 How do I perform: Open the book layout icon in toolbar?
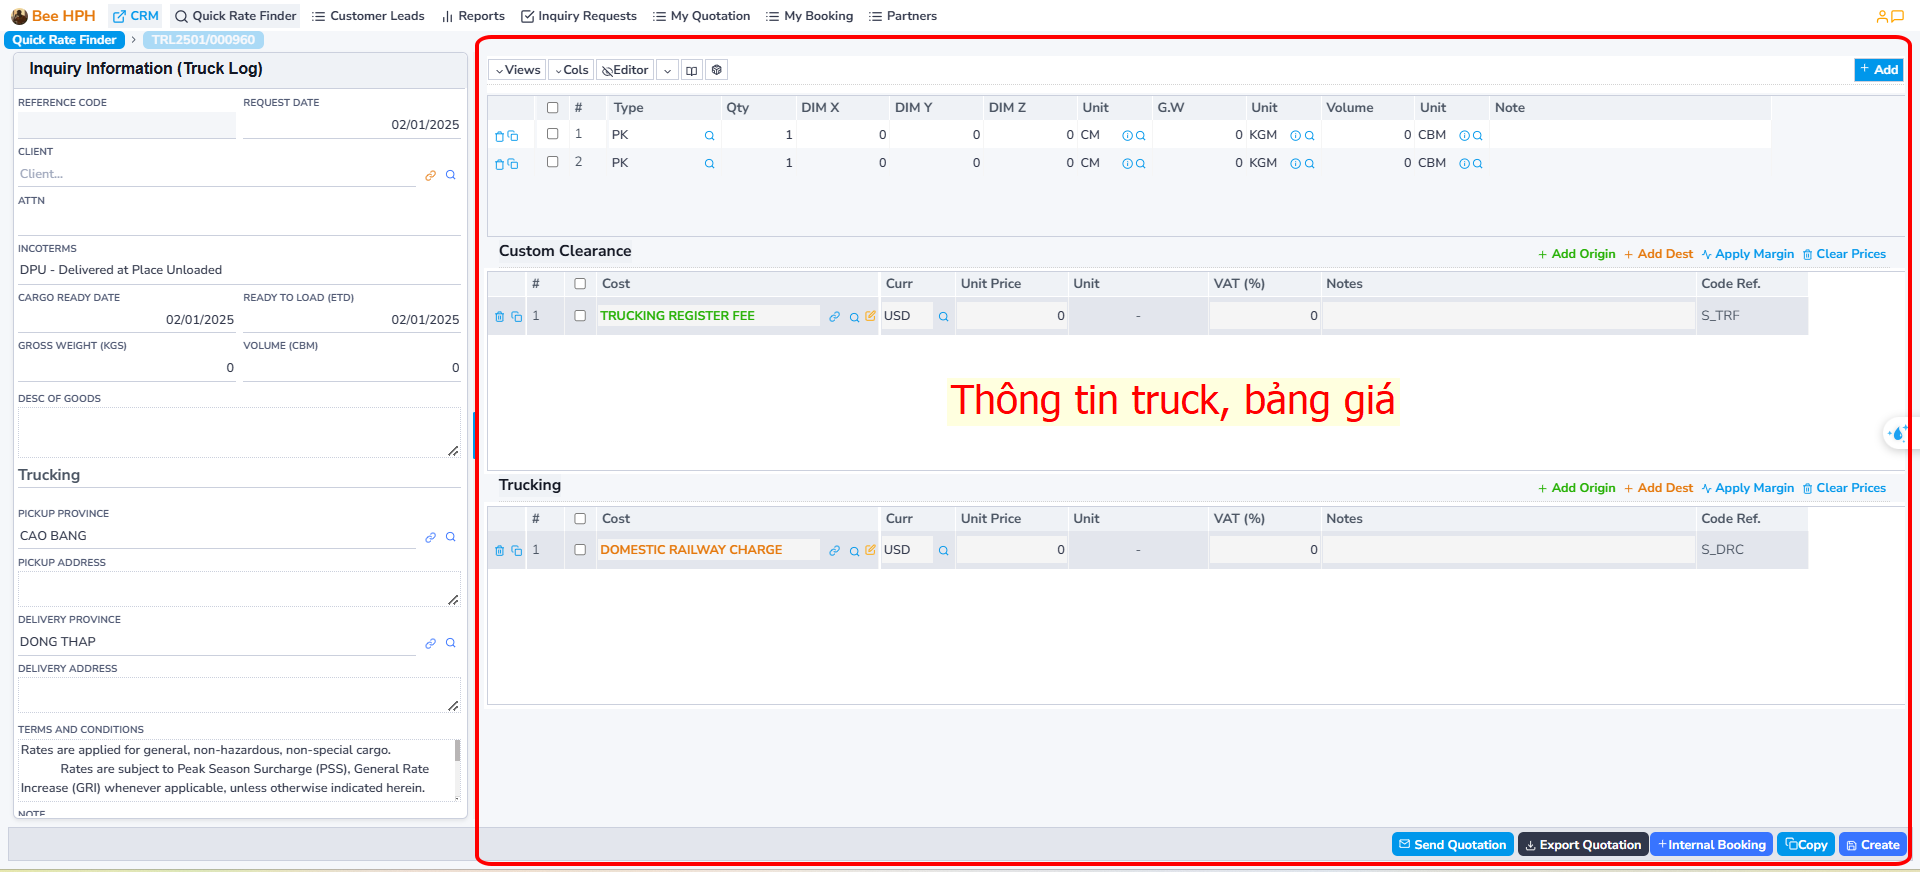click(692, 70)
